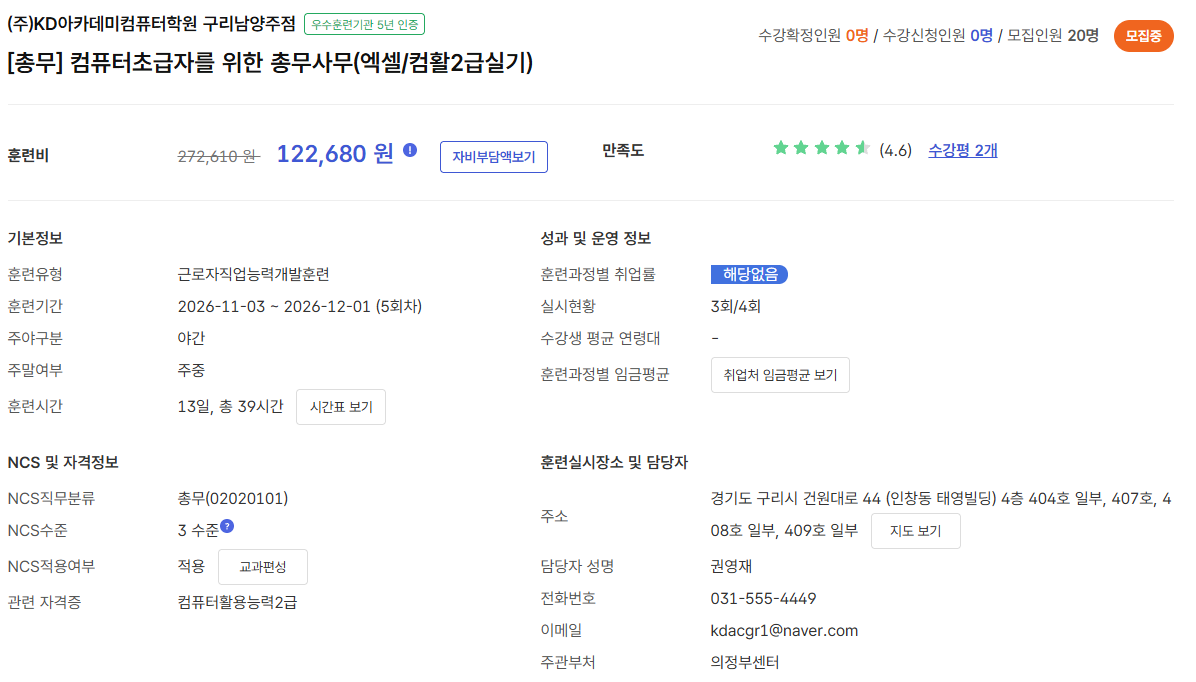Image resolution: width=1196 pixels, height=682 pixels.
Task: Click the 근로자직업능력개발훈련 training type value
Action: [x=254, y=275]
